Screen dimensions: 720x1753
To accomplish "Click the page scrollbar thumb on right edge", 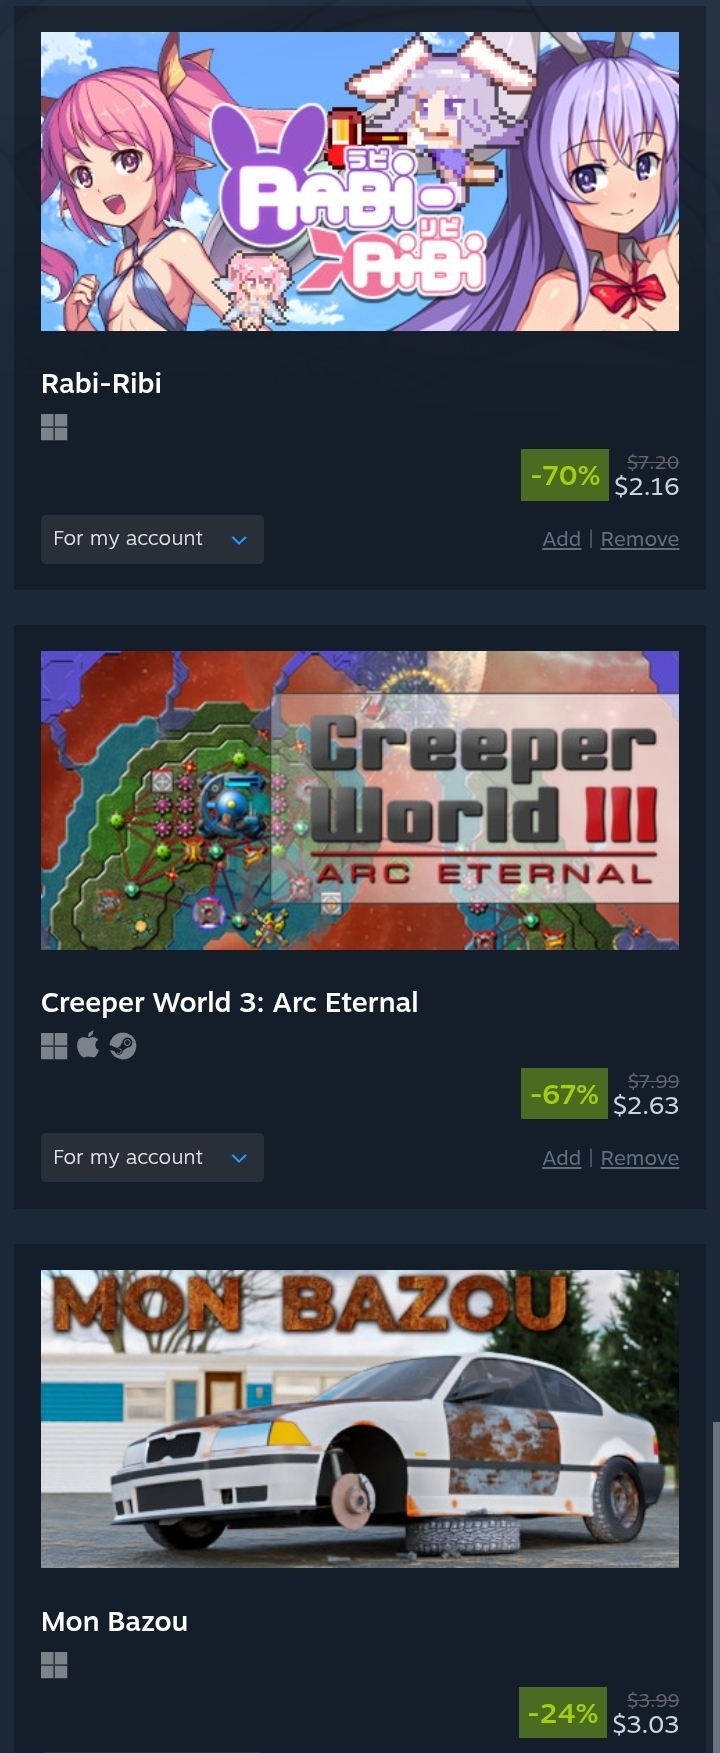I will click(716, 1586).
